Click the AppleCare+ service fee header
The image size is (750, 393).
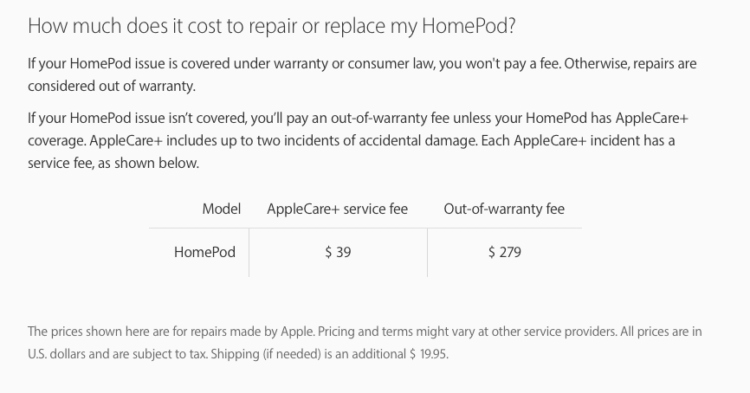[x=337, y=209]
